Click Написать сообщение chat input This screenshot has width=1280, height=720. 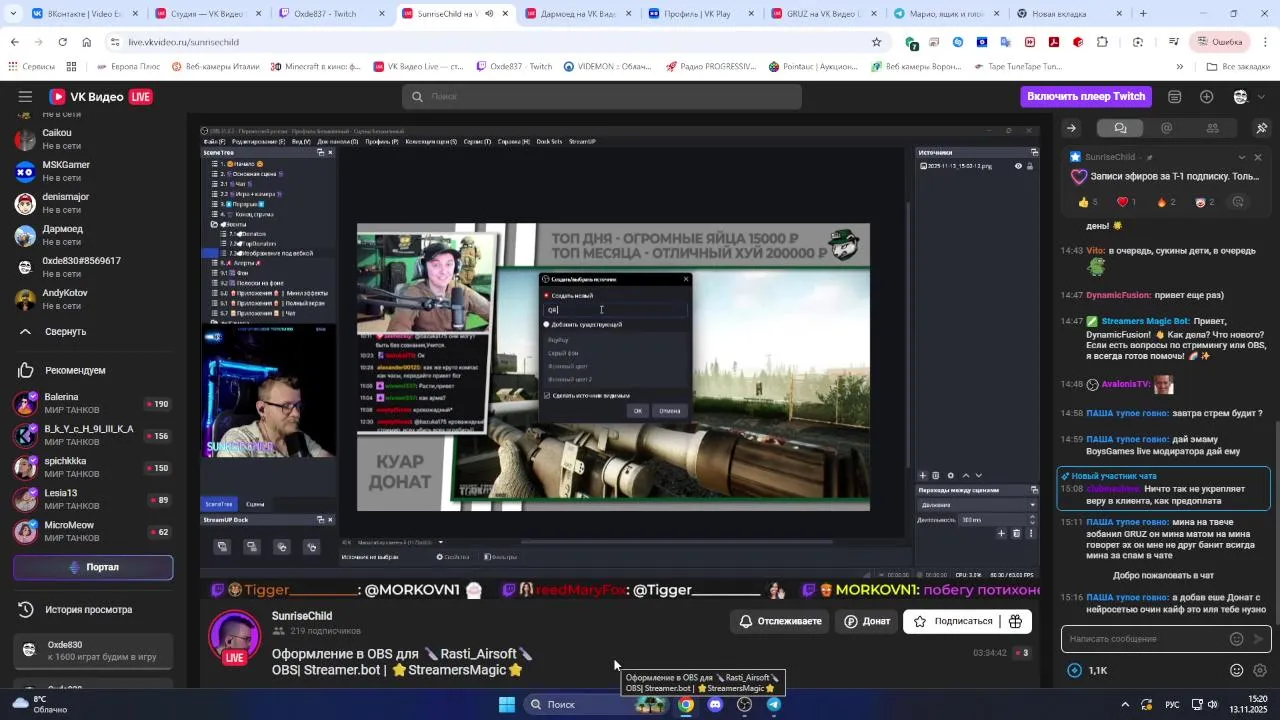coord(1146,639)
